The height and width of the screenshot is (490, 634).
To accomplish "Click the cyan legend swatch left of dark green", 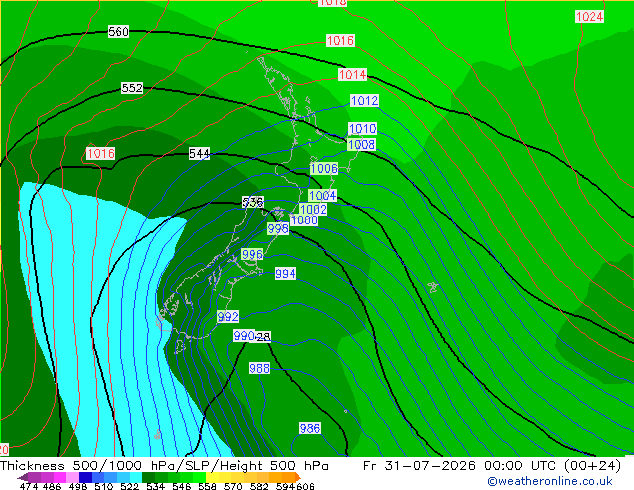I will tap(136, 477).
